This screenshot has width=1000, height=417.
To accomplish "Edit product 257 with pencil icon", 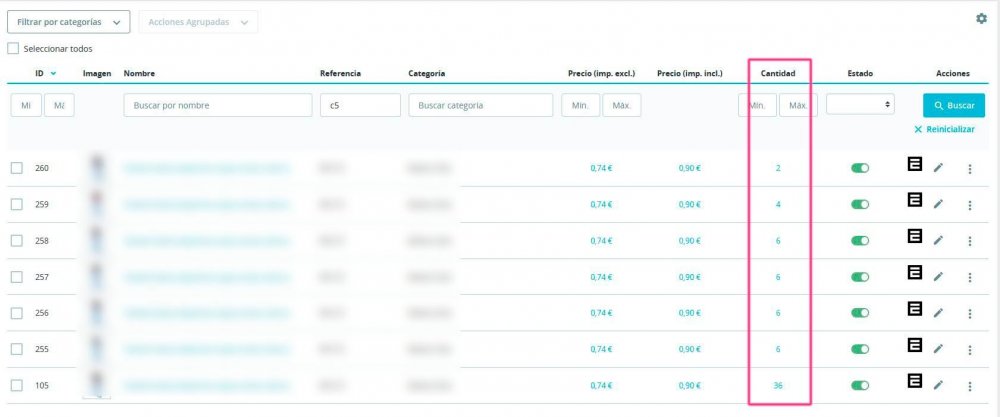I will pos(938,277).
